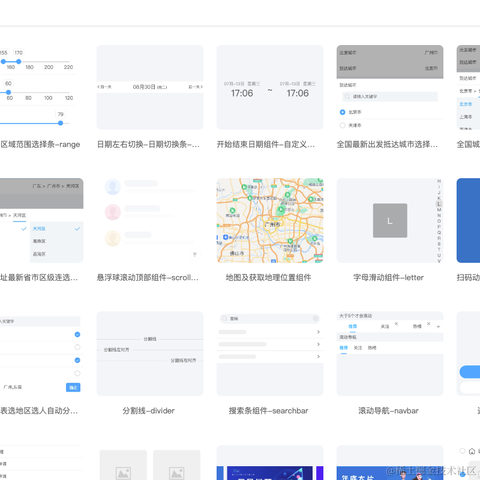Select the upper 推荐 navbar tab
Image resolution: width=480 pixels, height=480 pixels.
tap(353, 326)
